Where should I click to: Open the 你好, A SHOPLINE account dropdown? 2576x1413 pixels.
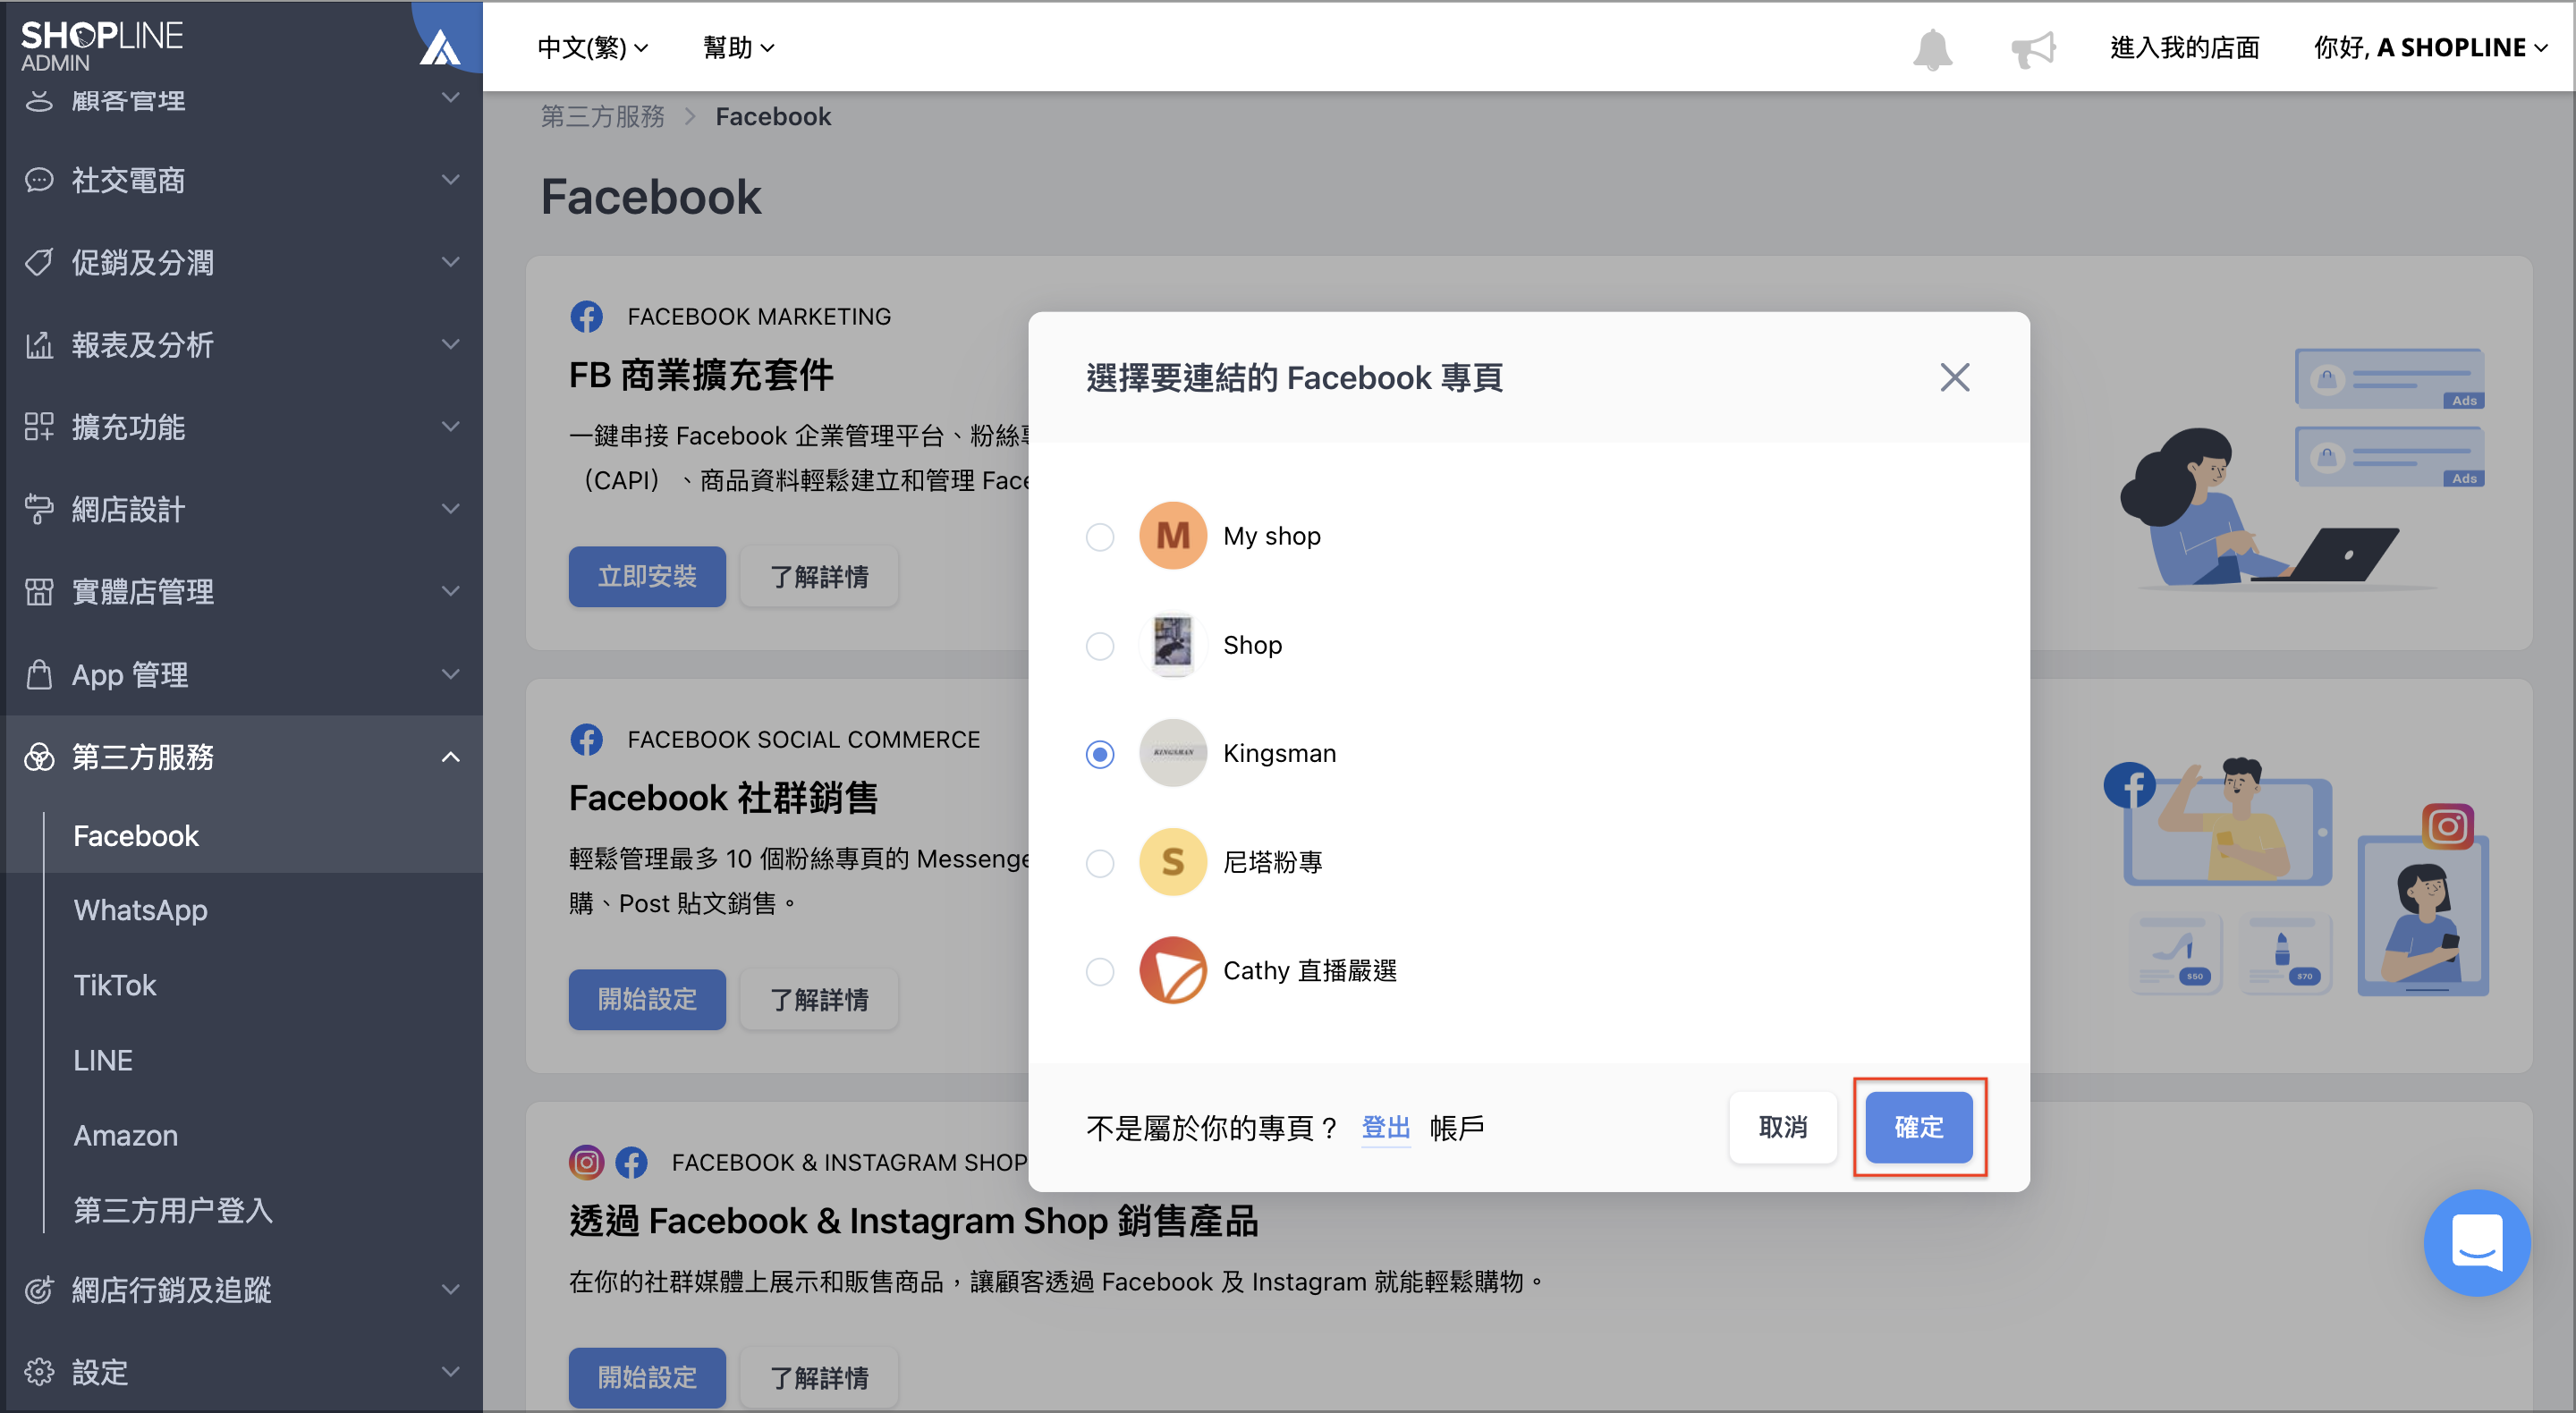[2430, 47]
